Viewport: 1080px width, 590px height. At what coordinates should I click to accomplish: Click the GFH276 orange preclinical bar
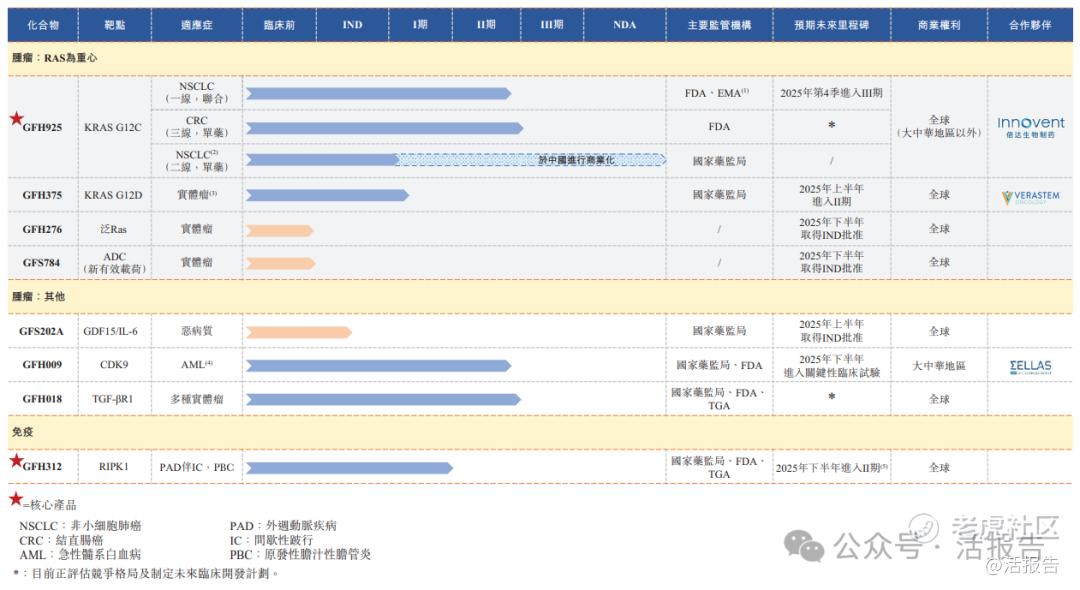pos(280,231)
